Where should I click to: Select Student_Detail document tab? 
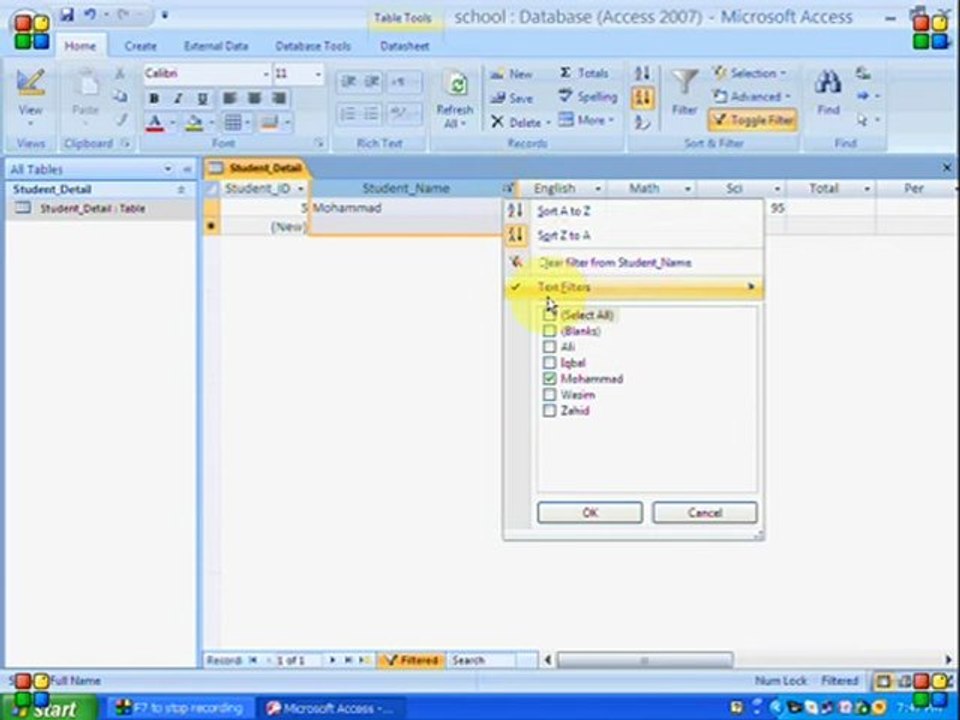(x=257, y=168)
